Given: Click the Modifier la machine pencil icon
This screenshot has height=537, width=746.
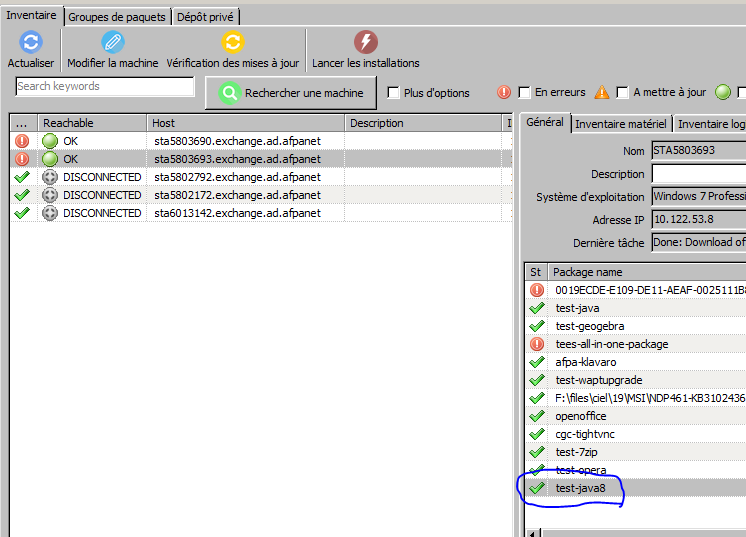Looking at the screenshot, I should tap(112, 42).
